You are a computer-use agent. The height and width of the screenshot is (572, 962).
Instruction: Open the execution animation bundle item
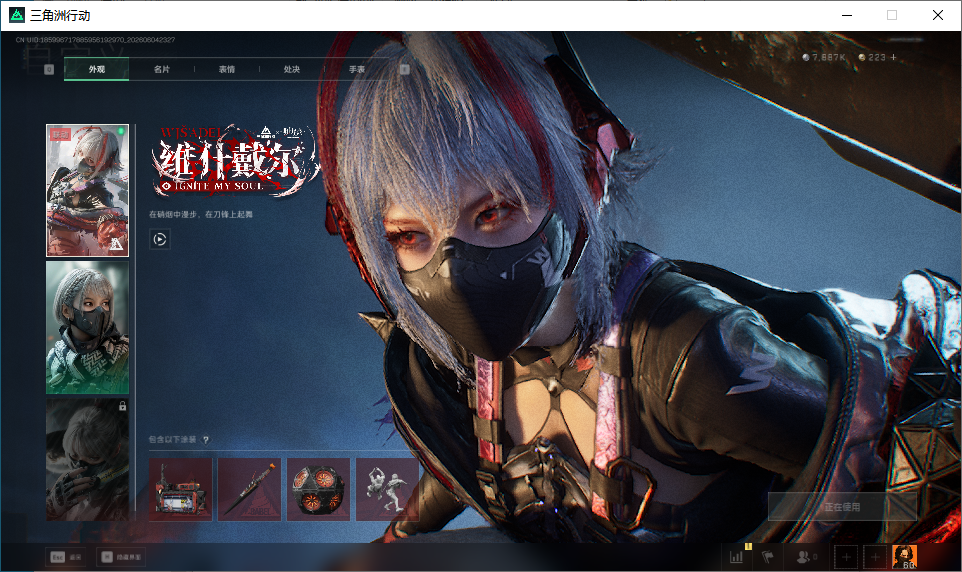[387, 489]
